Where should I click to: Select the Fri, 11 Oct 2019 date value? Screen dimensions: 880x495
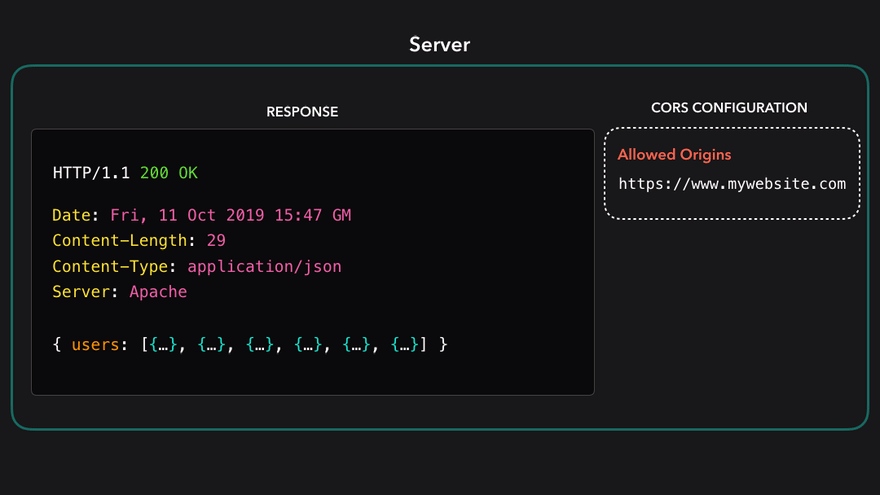[x=230, y=215]
